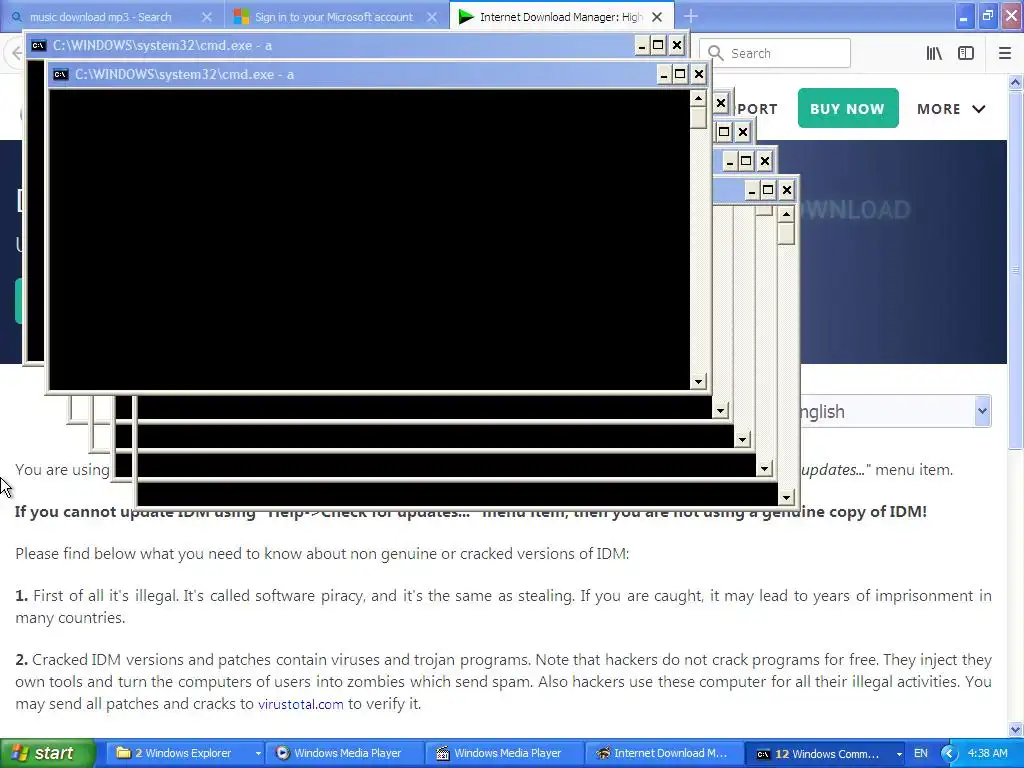
Task: Click the back cmd.exe title bar icon
Action: click(x=39, y=46)
